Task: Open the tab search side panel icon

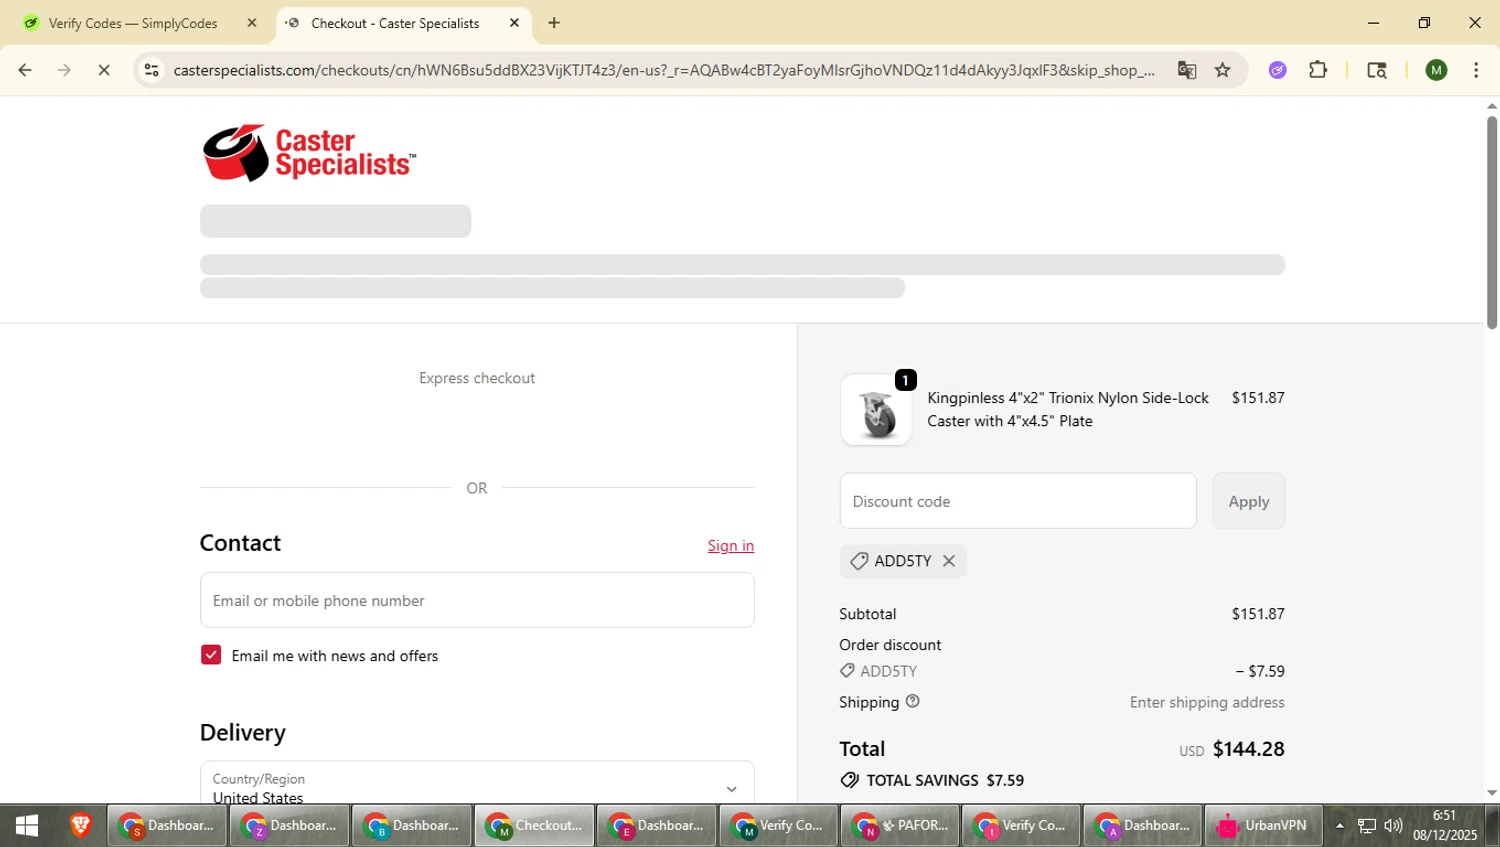Action: (x=1377, y=70)
